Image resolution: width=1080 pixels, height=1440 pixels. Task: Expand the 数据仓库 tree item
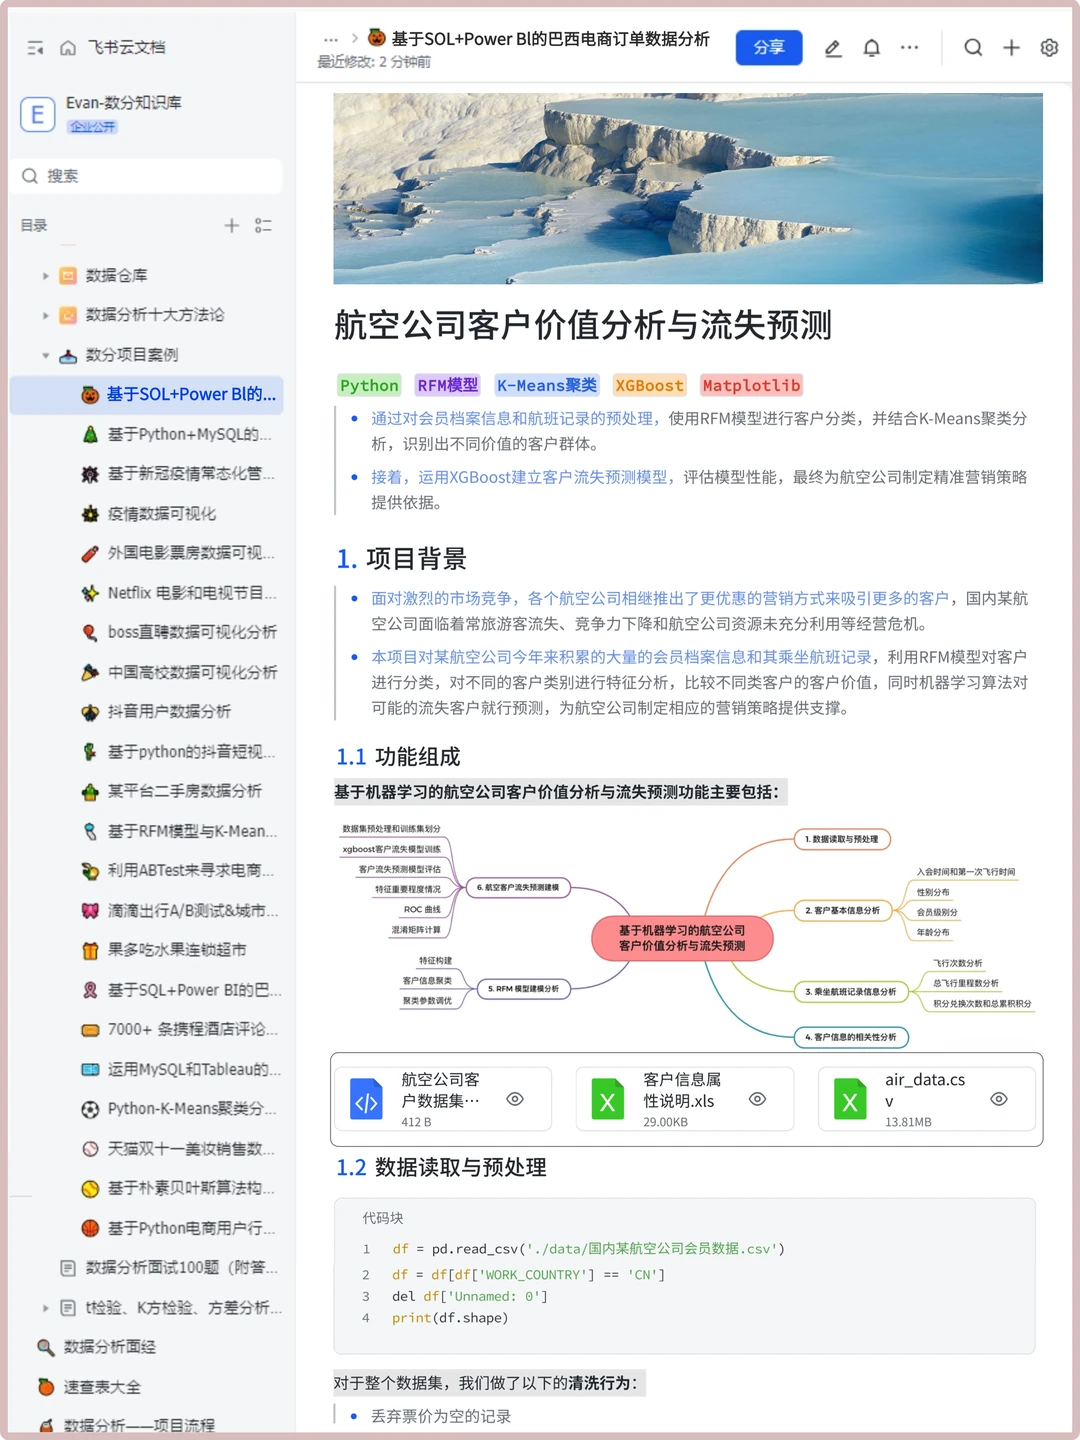45,275
